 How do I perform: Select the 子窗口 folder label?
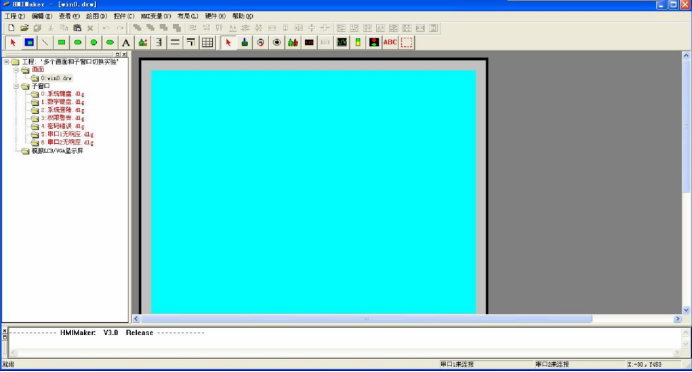(41, 86)
